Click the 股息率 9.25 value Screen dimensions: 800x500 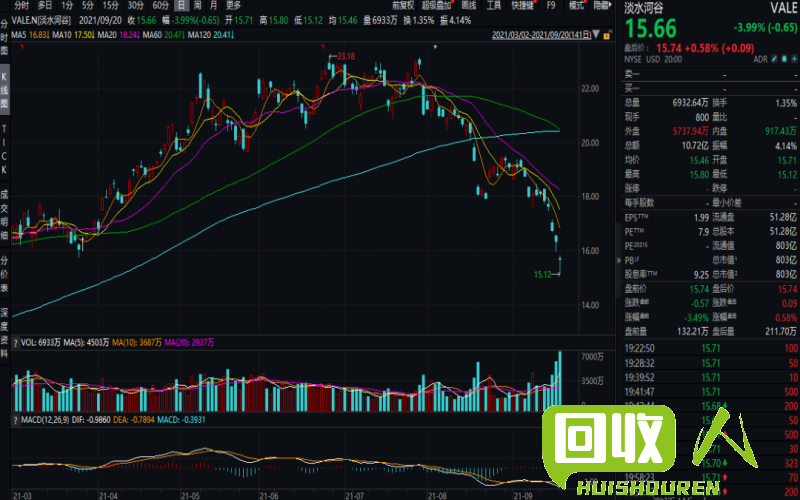701,274
